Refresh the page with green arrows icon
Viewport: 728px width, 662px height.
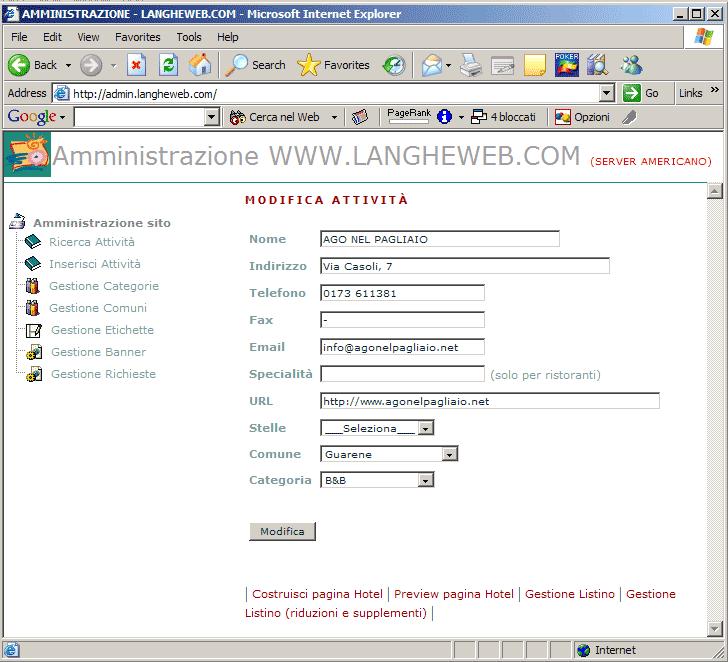tap(168, 65)
